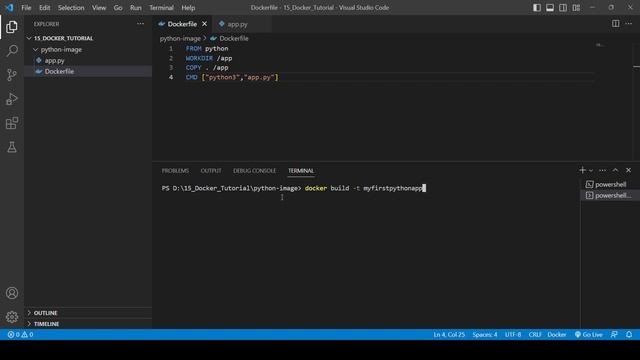Open the Search view in activity bar
The height and width of the screenshot is (360, 640).
click(x=12, y=51)
